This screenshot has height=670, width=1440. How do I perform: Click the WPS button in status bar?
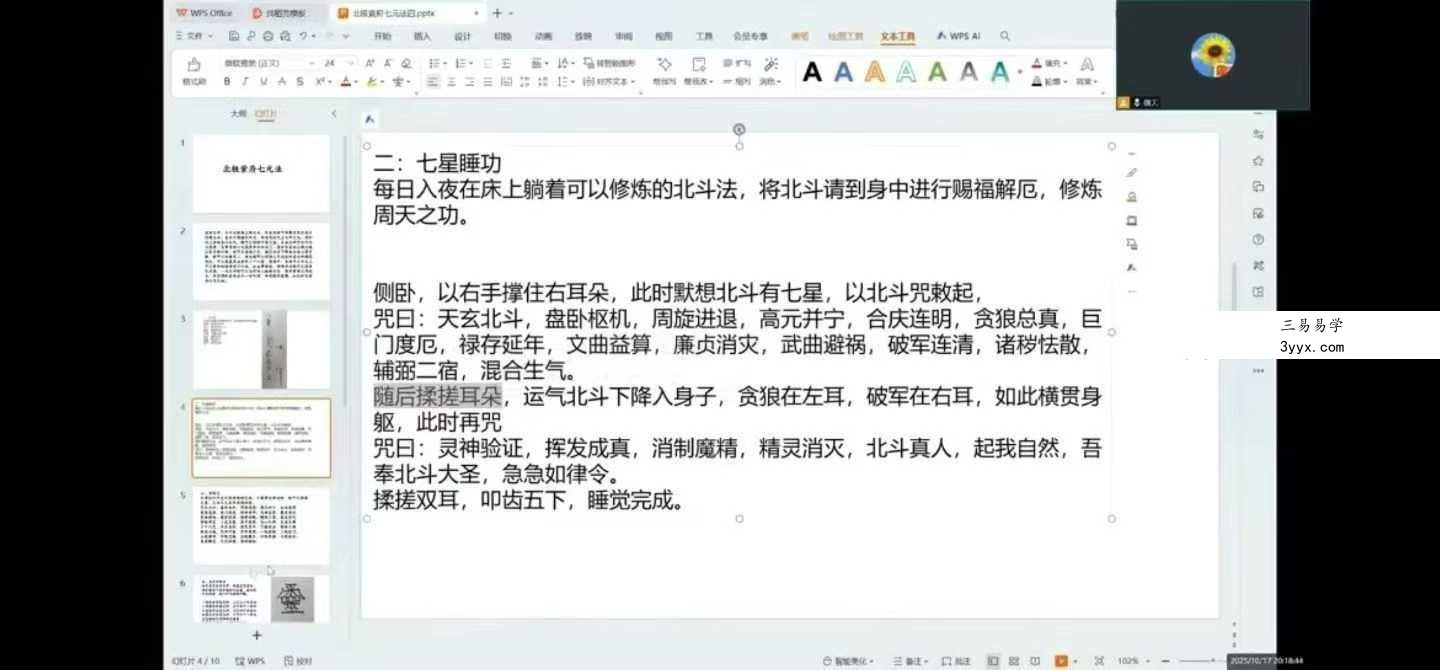pyautogui.click(x=250, y=661)
